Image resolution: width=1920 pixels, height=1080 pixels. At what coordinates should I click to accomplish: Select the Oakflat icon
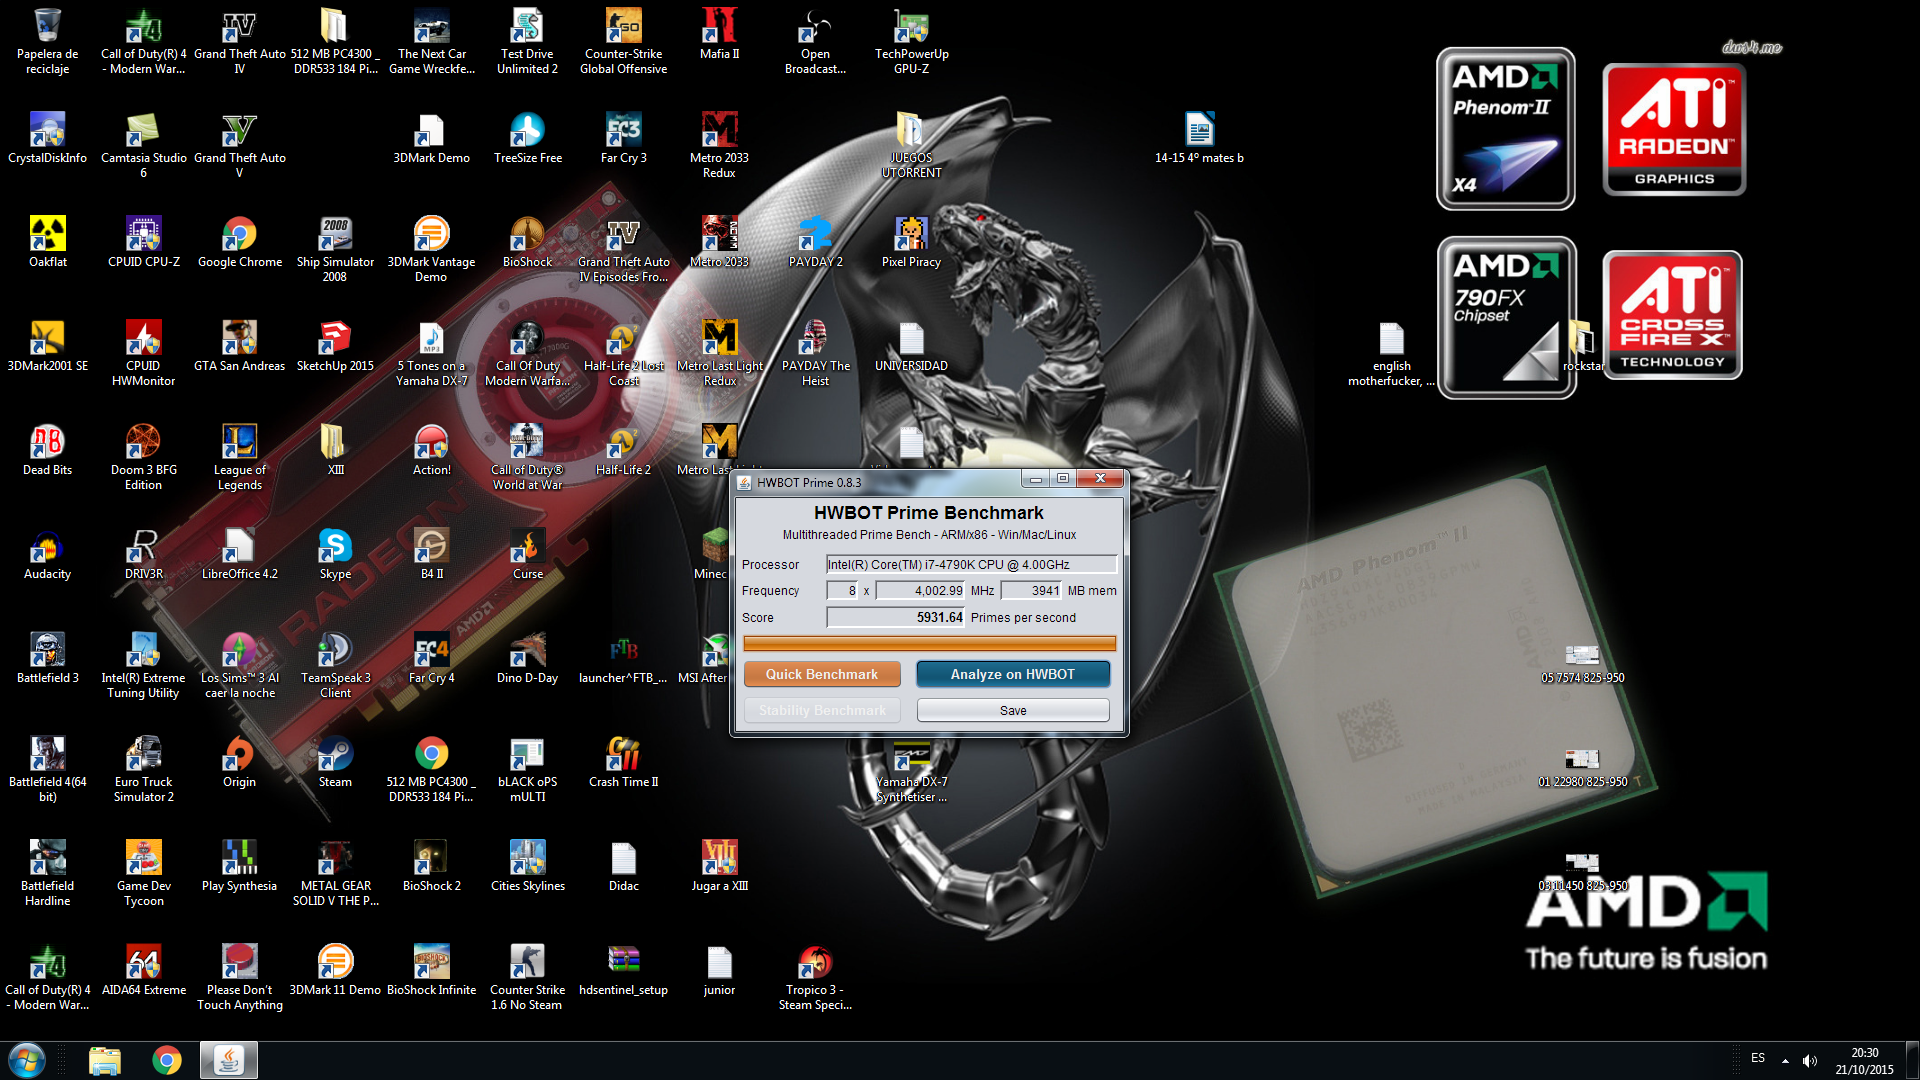pyautogui.click(x=47, y=242)
